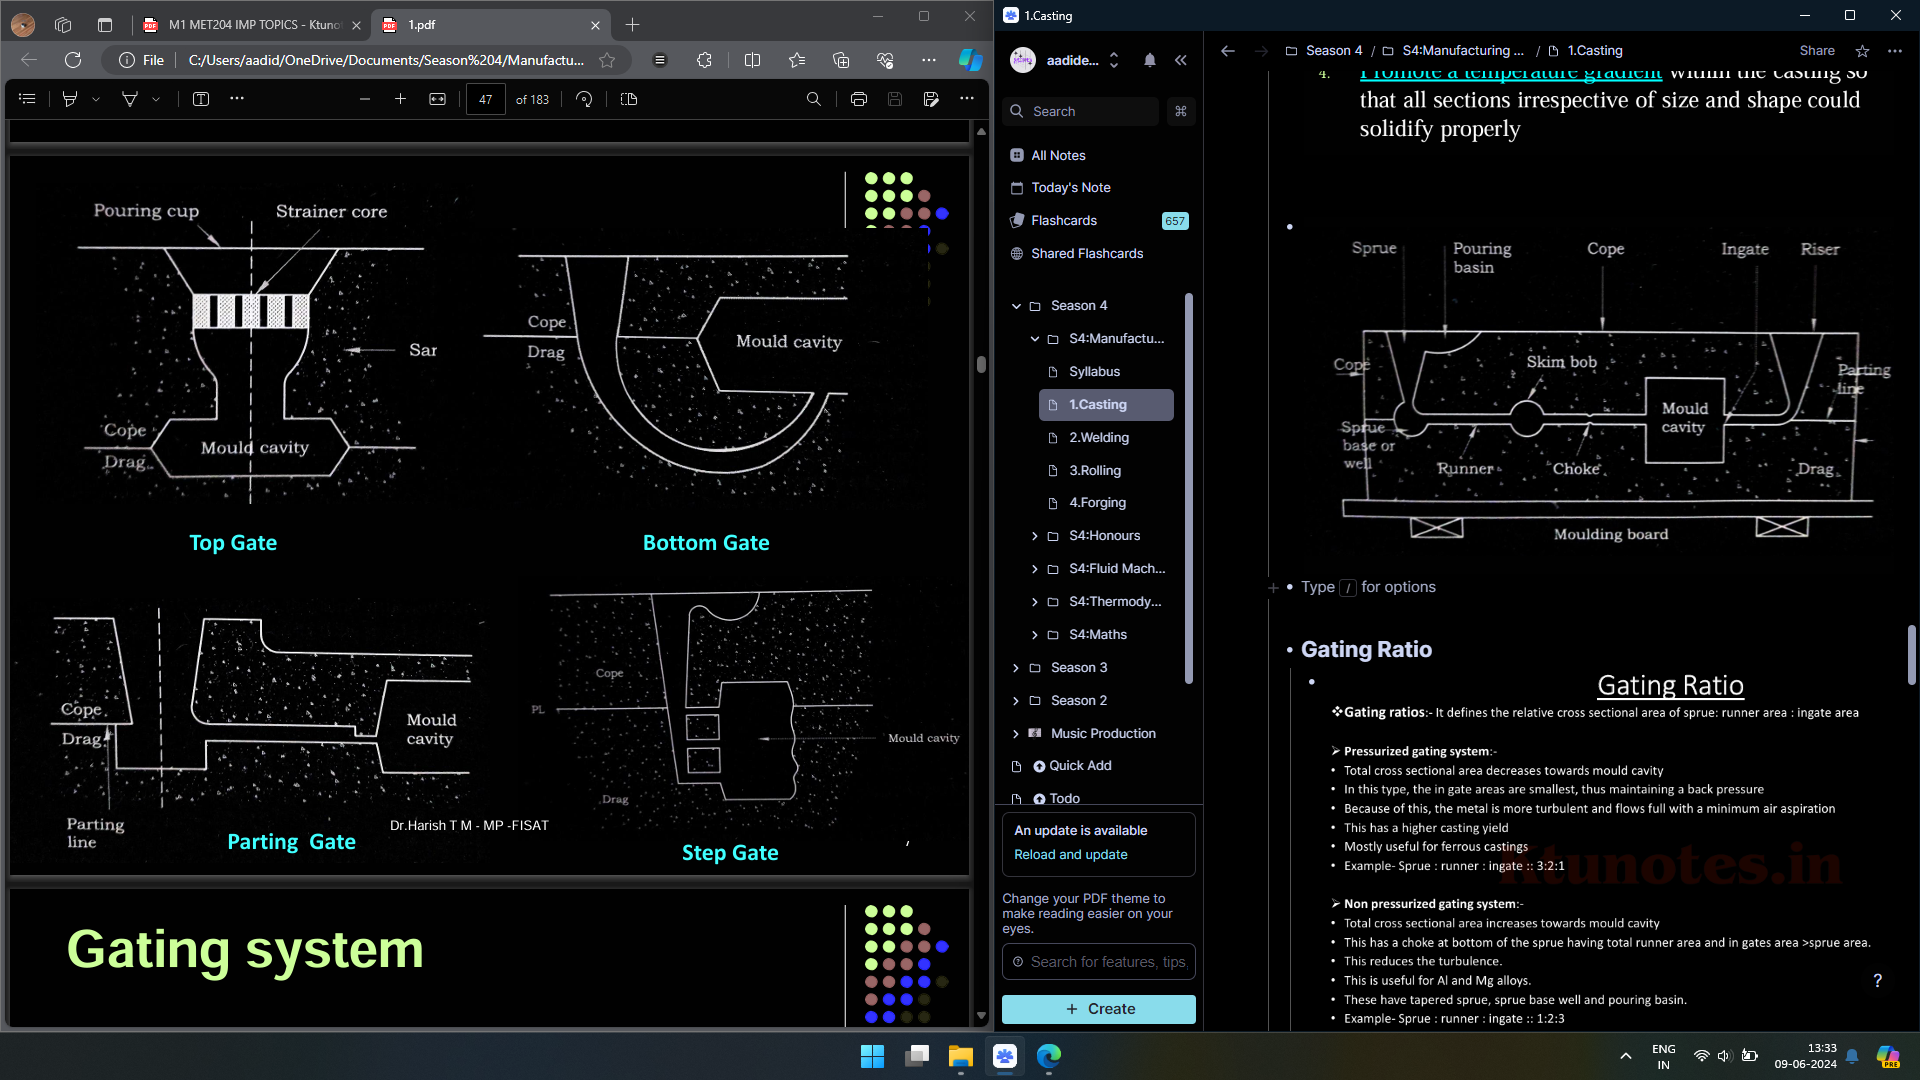
Task: Click the fit to width icon
Action: point(437,99)
